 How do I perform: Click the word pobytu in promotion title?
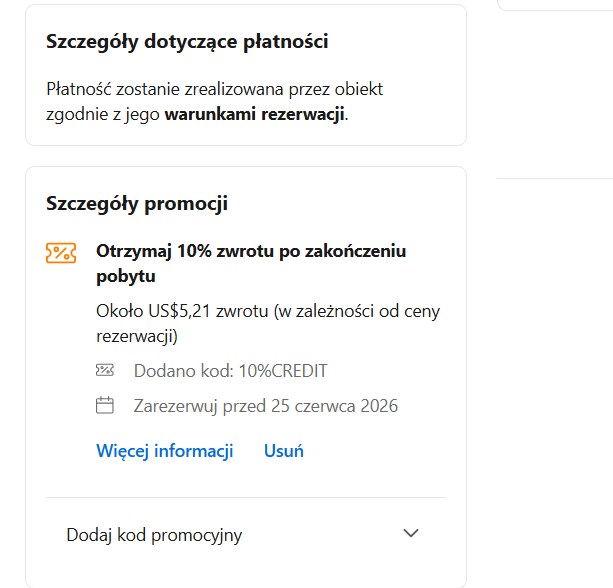[x=126, y=276]
